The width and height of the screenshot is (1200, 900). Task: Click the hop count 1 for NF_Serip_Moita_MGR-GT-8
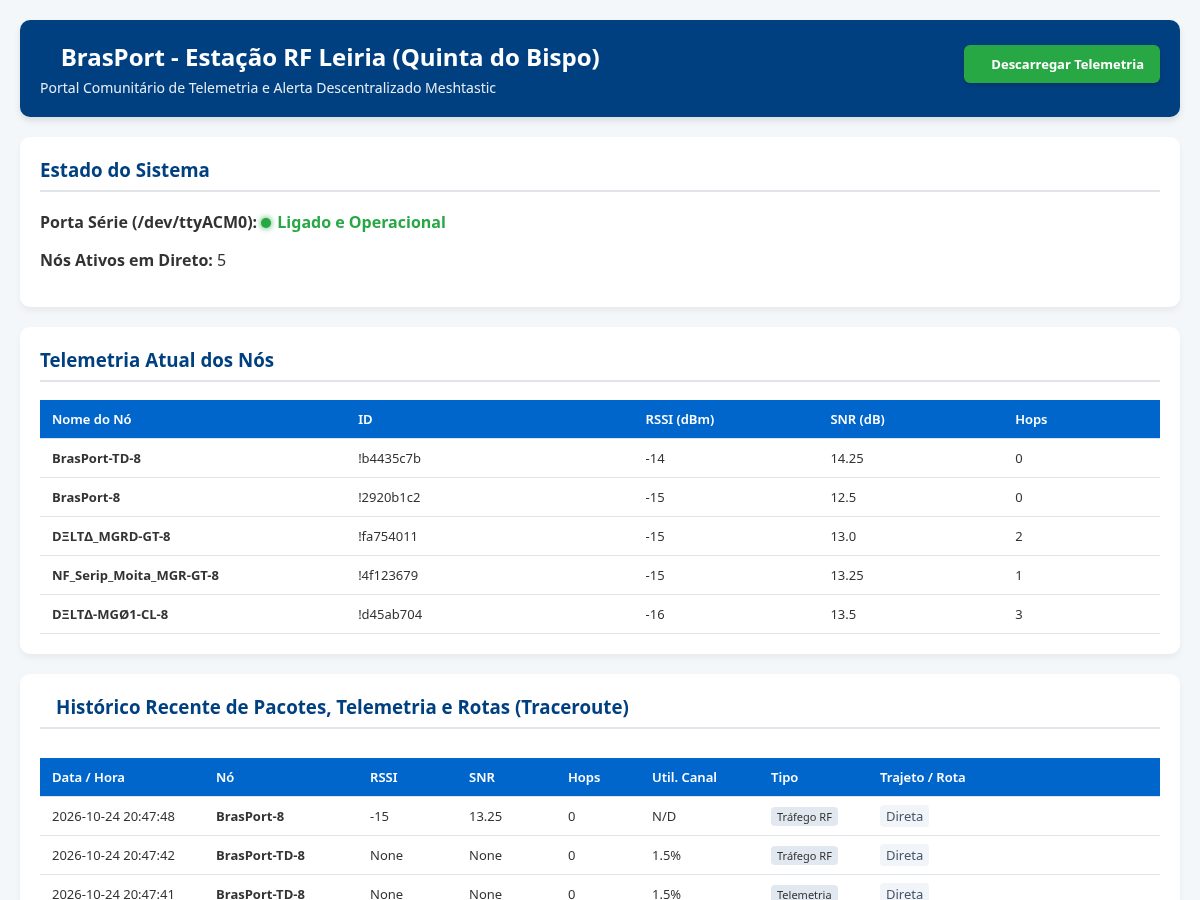point(1019,575)
